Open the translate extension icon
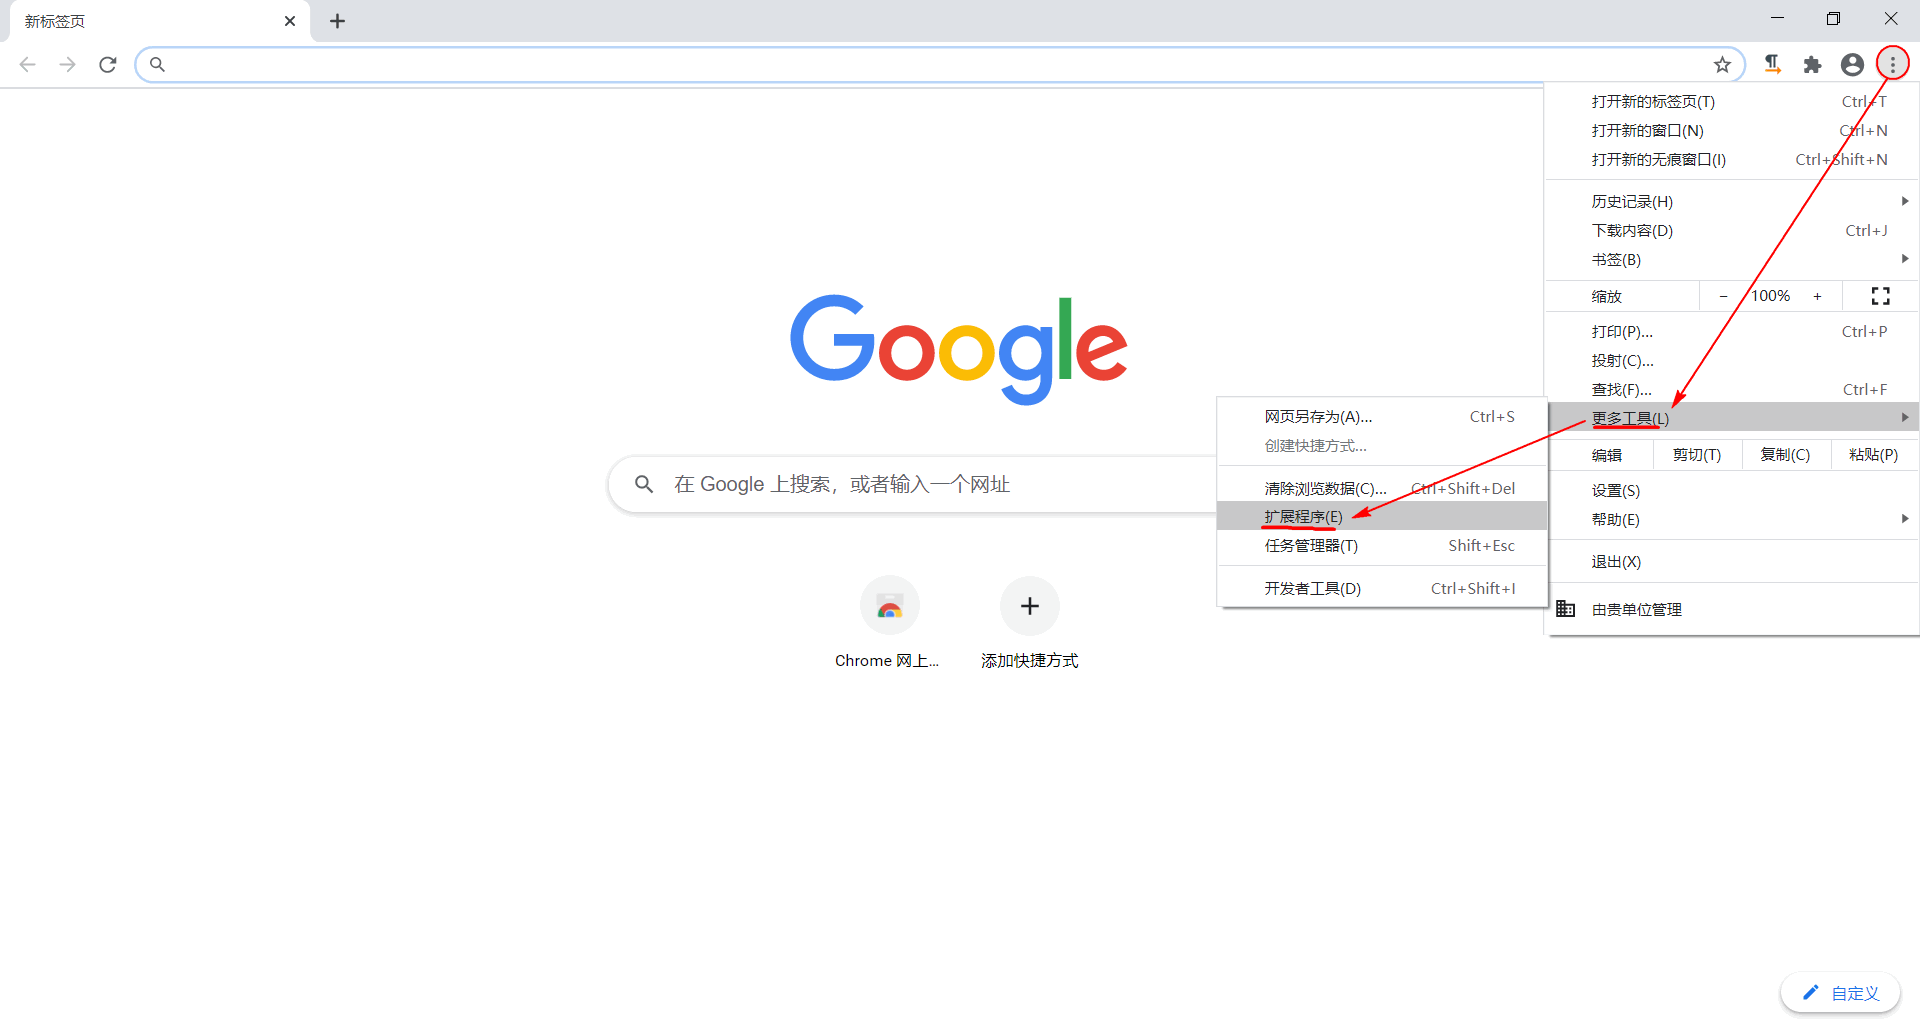Viewport: 1920px width, 1030px height. [1772, 65]
